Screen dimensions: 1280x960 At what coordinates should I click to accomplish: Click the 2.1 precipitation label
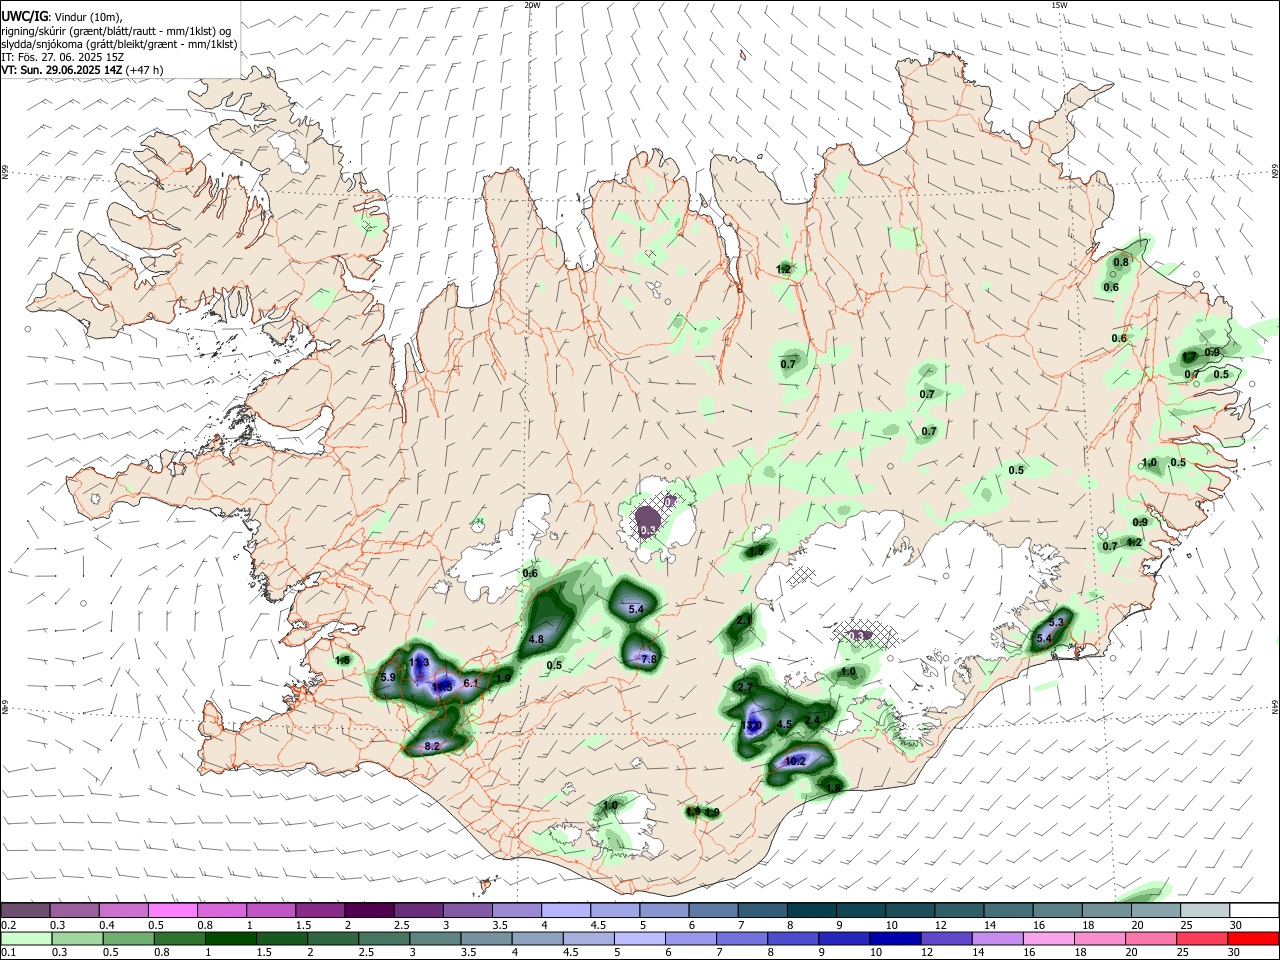click(743, 620)
